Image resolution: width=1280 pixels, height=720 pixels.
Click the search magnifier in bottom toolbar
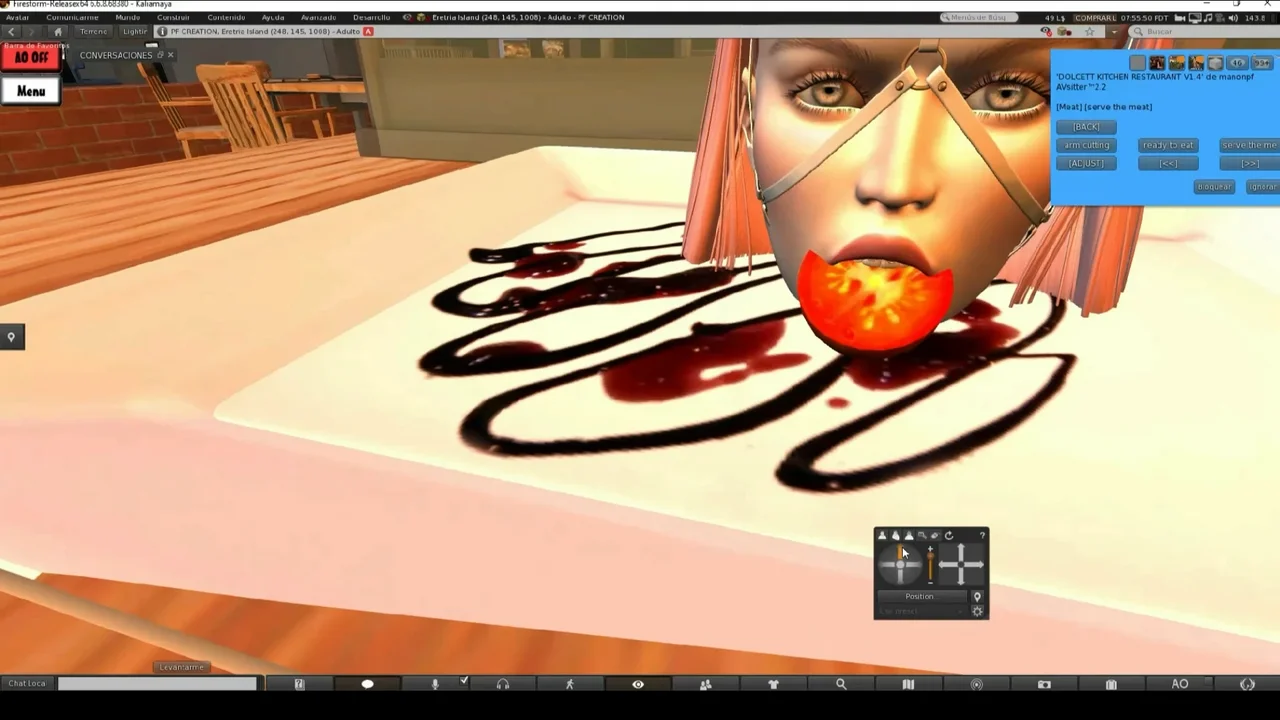(x=841, y=684)
